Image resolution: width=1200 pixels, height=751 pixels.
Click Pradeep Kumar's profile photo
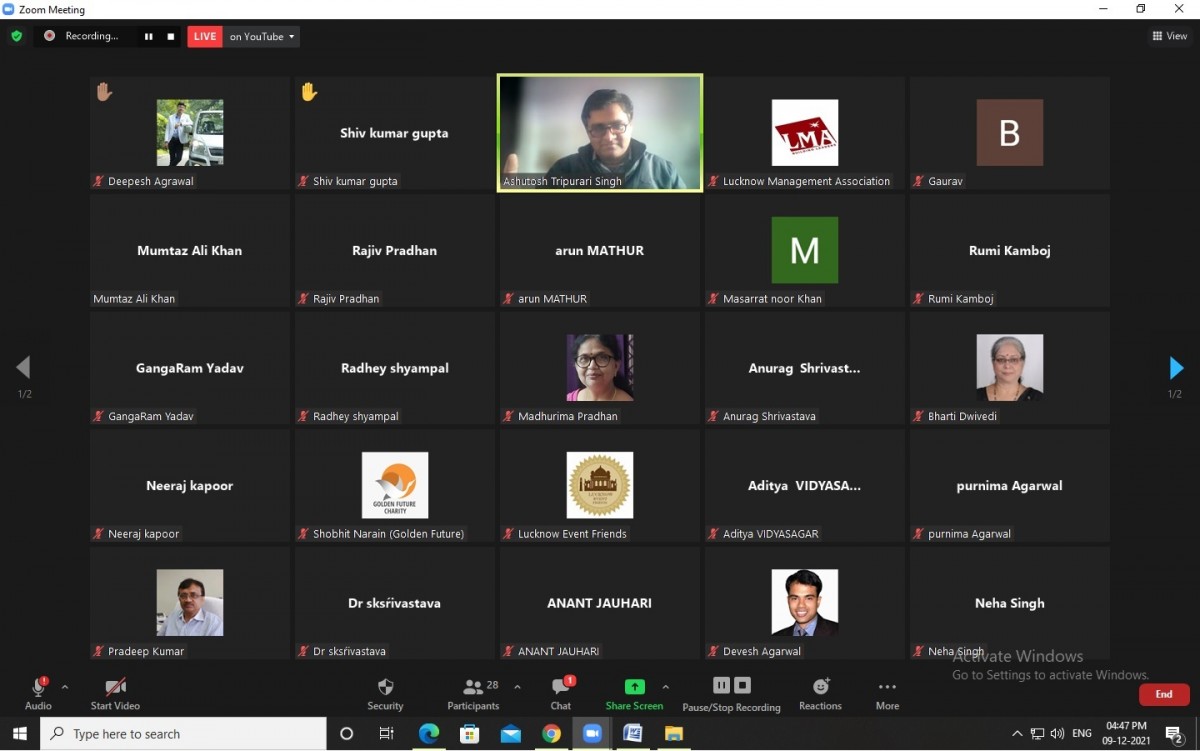click(x=190, y=603)
